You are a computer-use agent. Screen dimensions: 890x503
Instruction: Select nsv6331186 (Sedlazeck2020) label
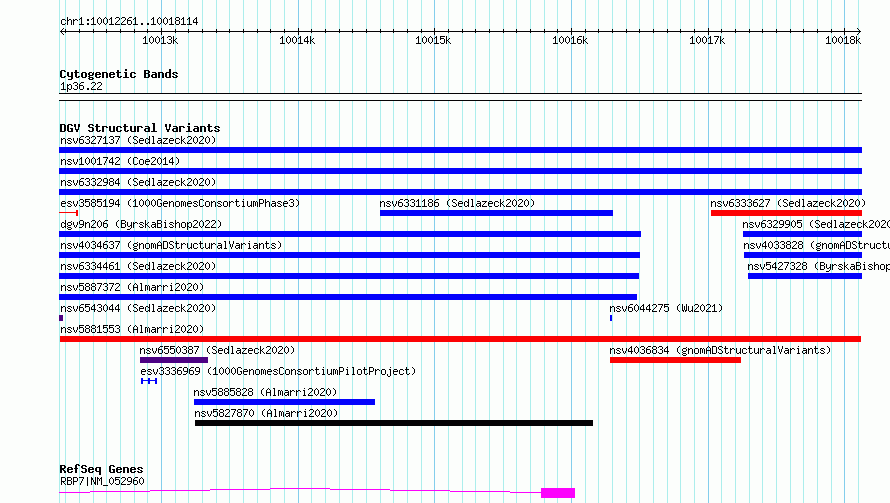[x=457, y=203]
